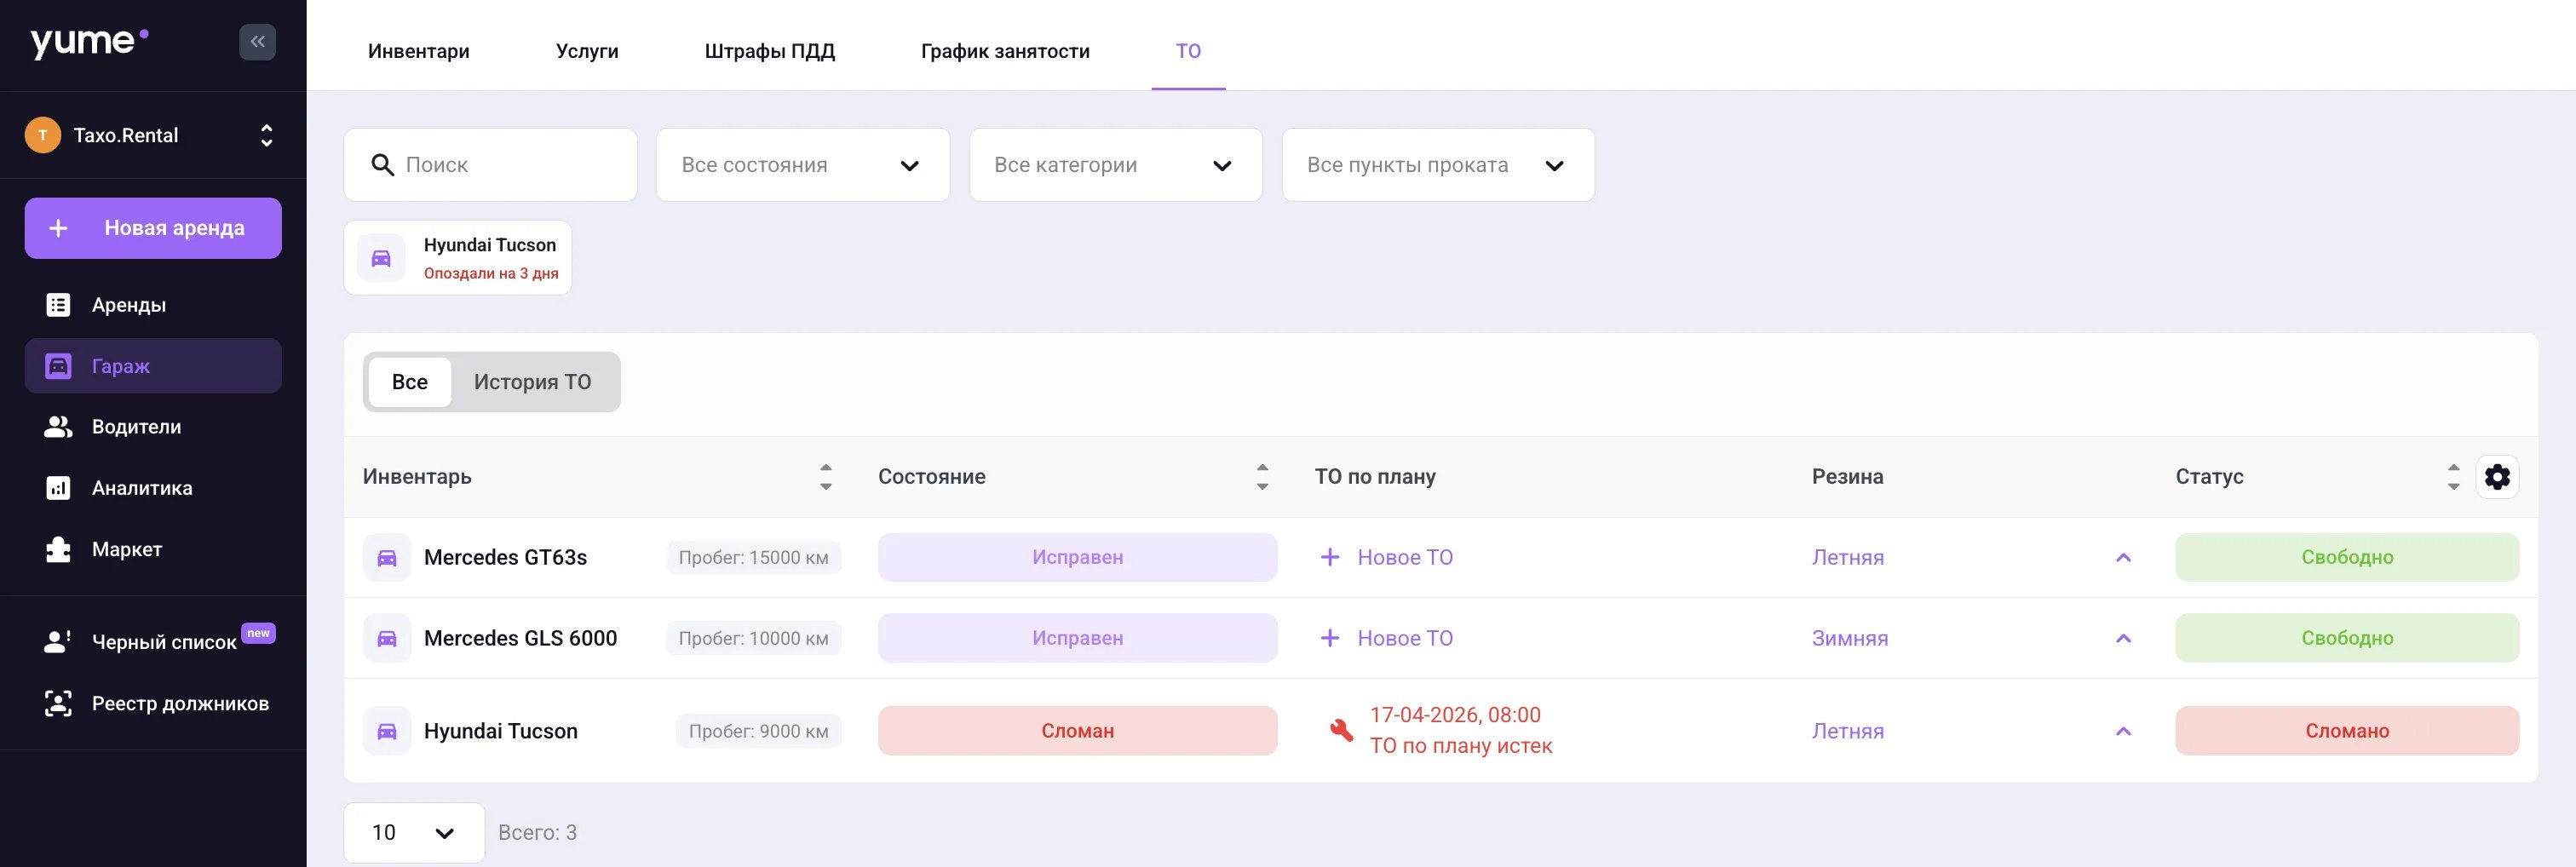Expand Летняя tire chevron for Hyundai Tucson
This screenshot has height=867, width=2576.
pos(2123,731)
